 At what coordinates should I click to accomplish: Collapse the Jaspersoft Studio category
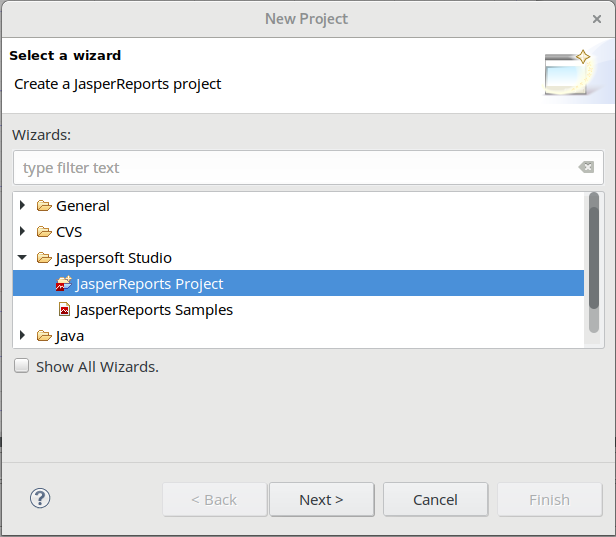pyautogui.click(x=23, y=258)
